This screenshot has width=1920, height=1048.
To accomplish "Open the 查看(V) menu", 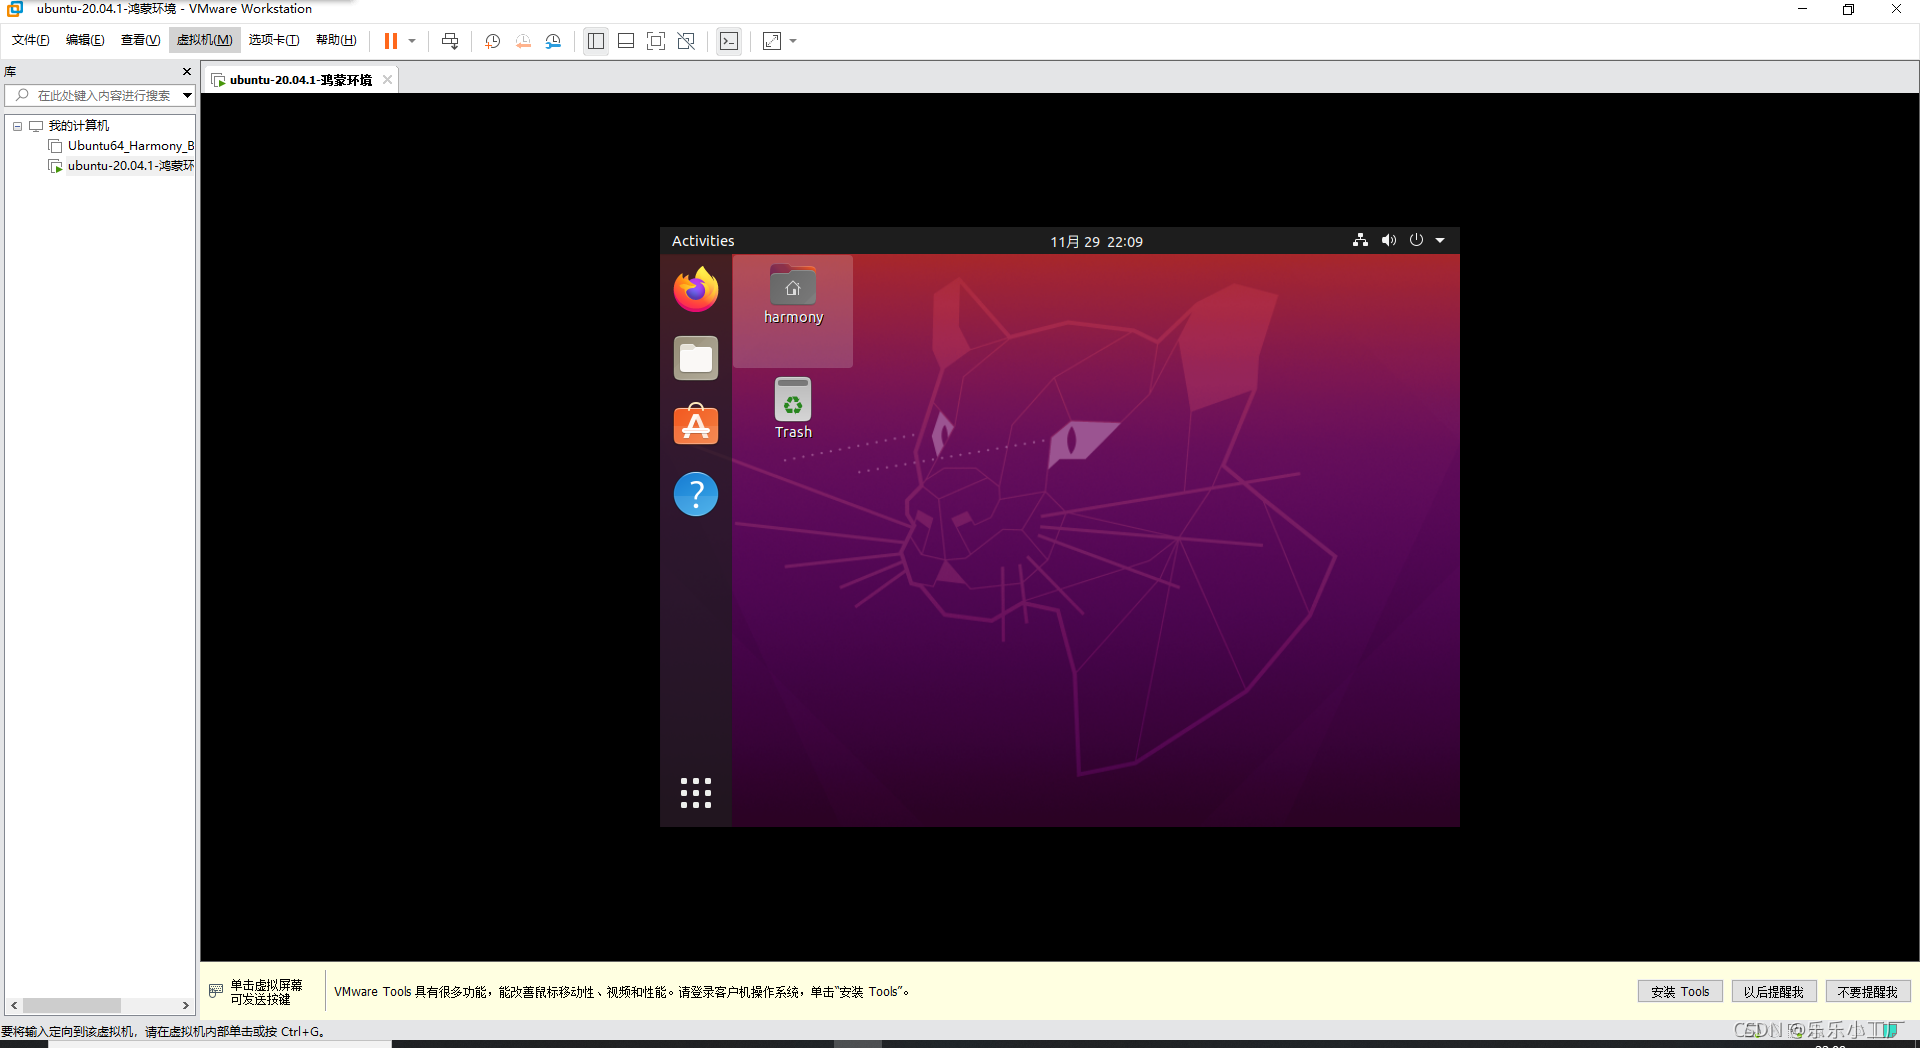I will [140, 40].
